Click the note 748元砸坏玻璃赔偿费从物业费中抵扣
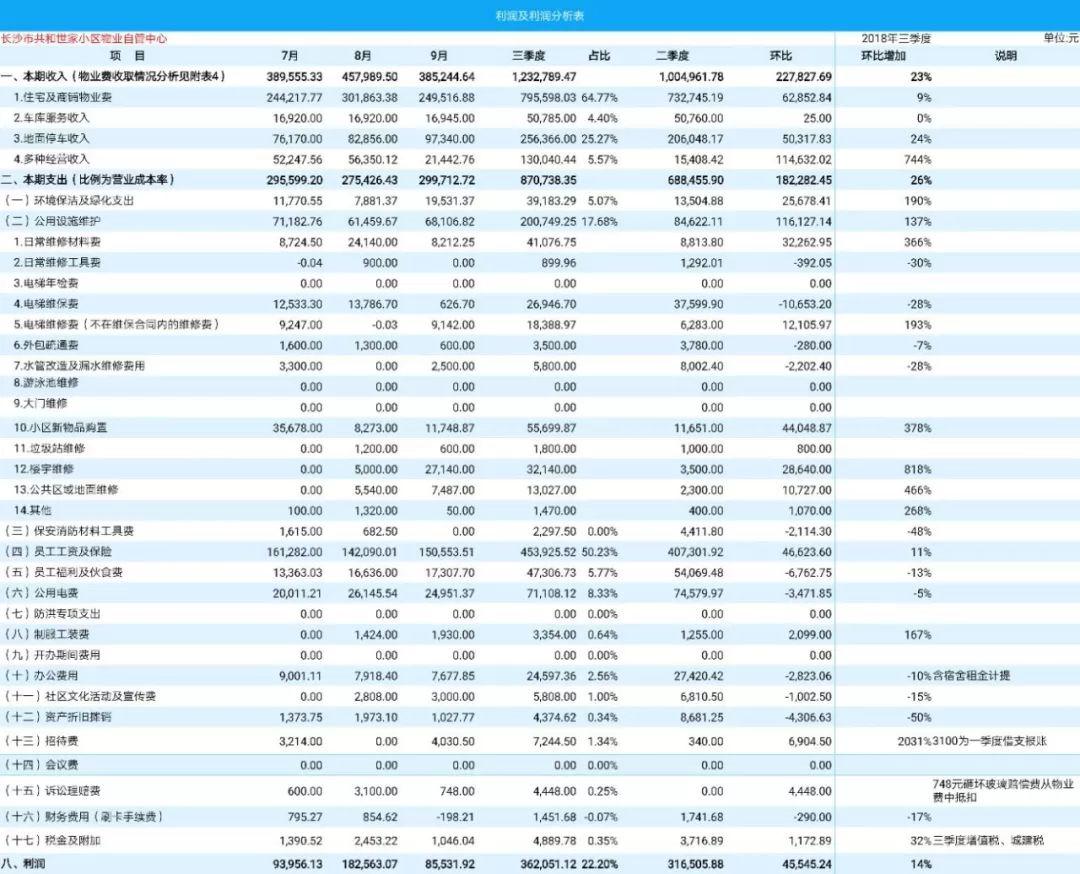Screen dimensions: 1080x874 (1003, 791)
